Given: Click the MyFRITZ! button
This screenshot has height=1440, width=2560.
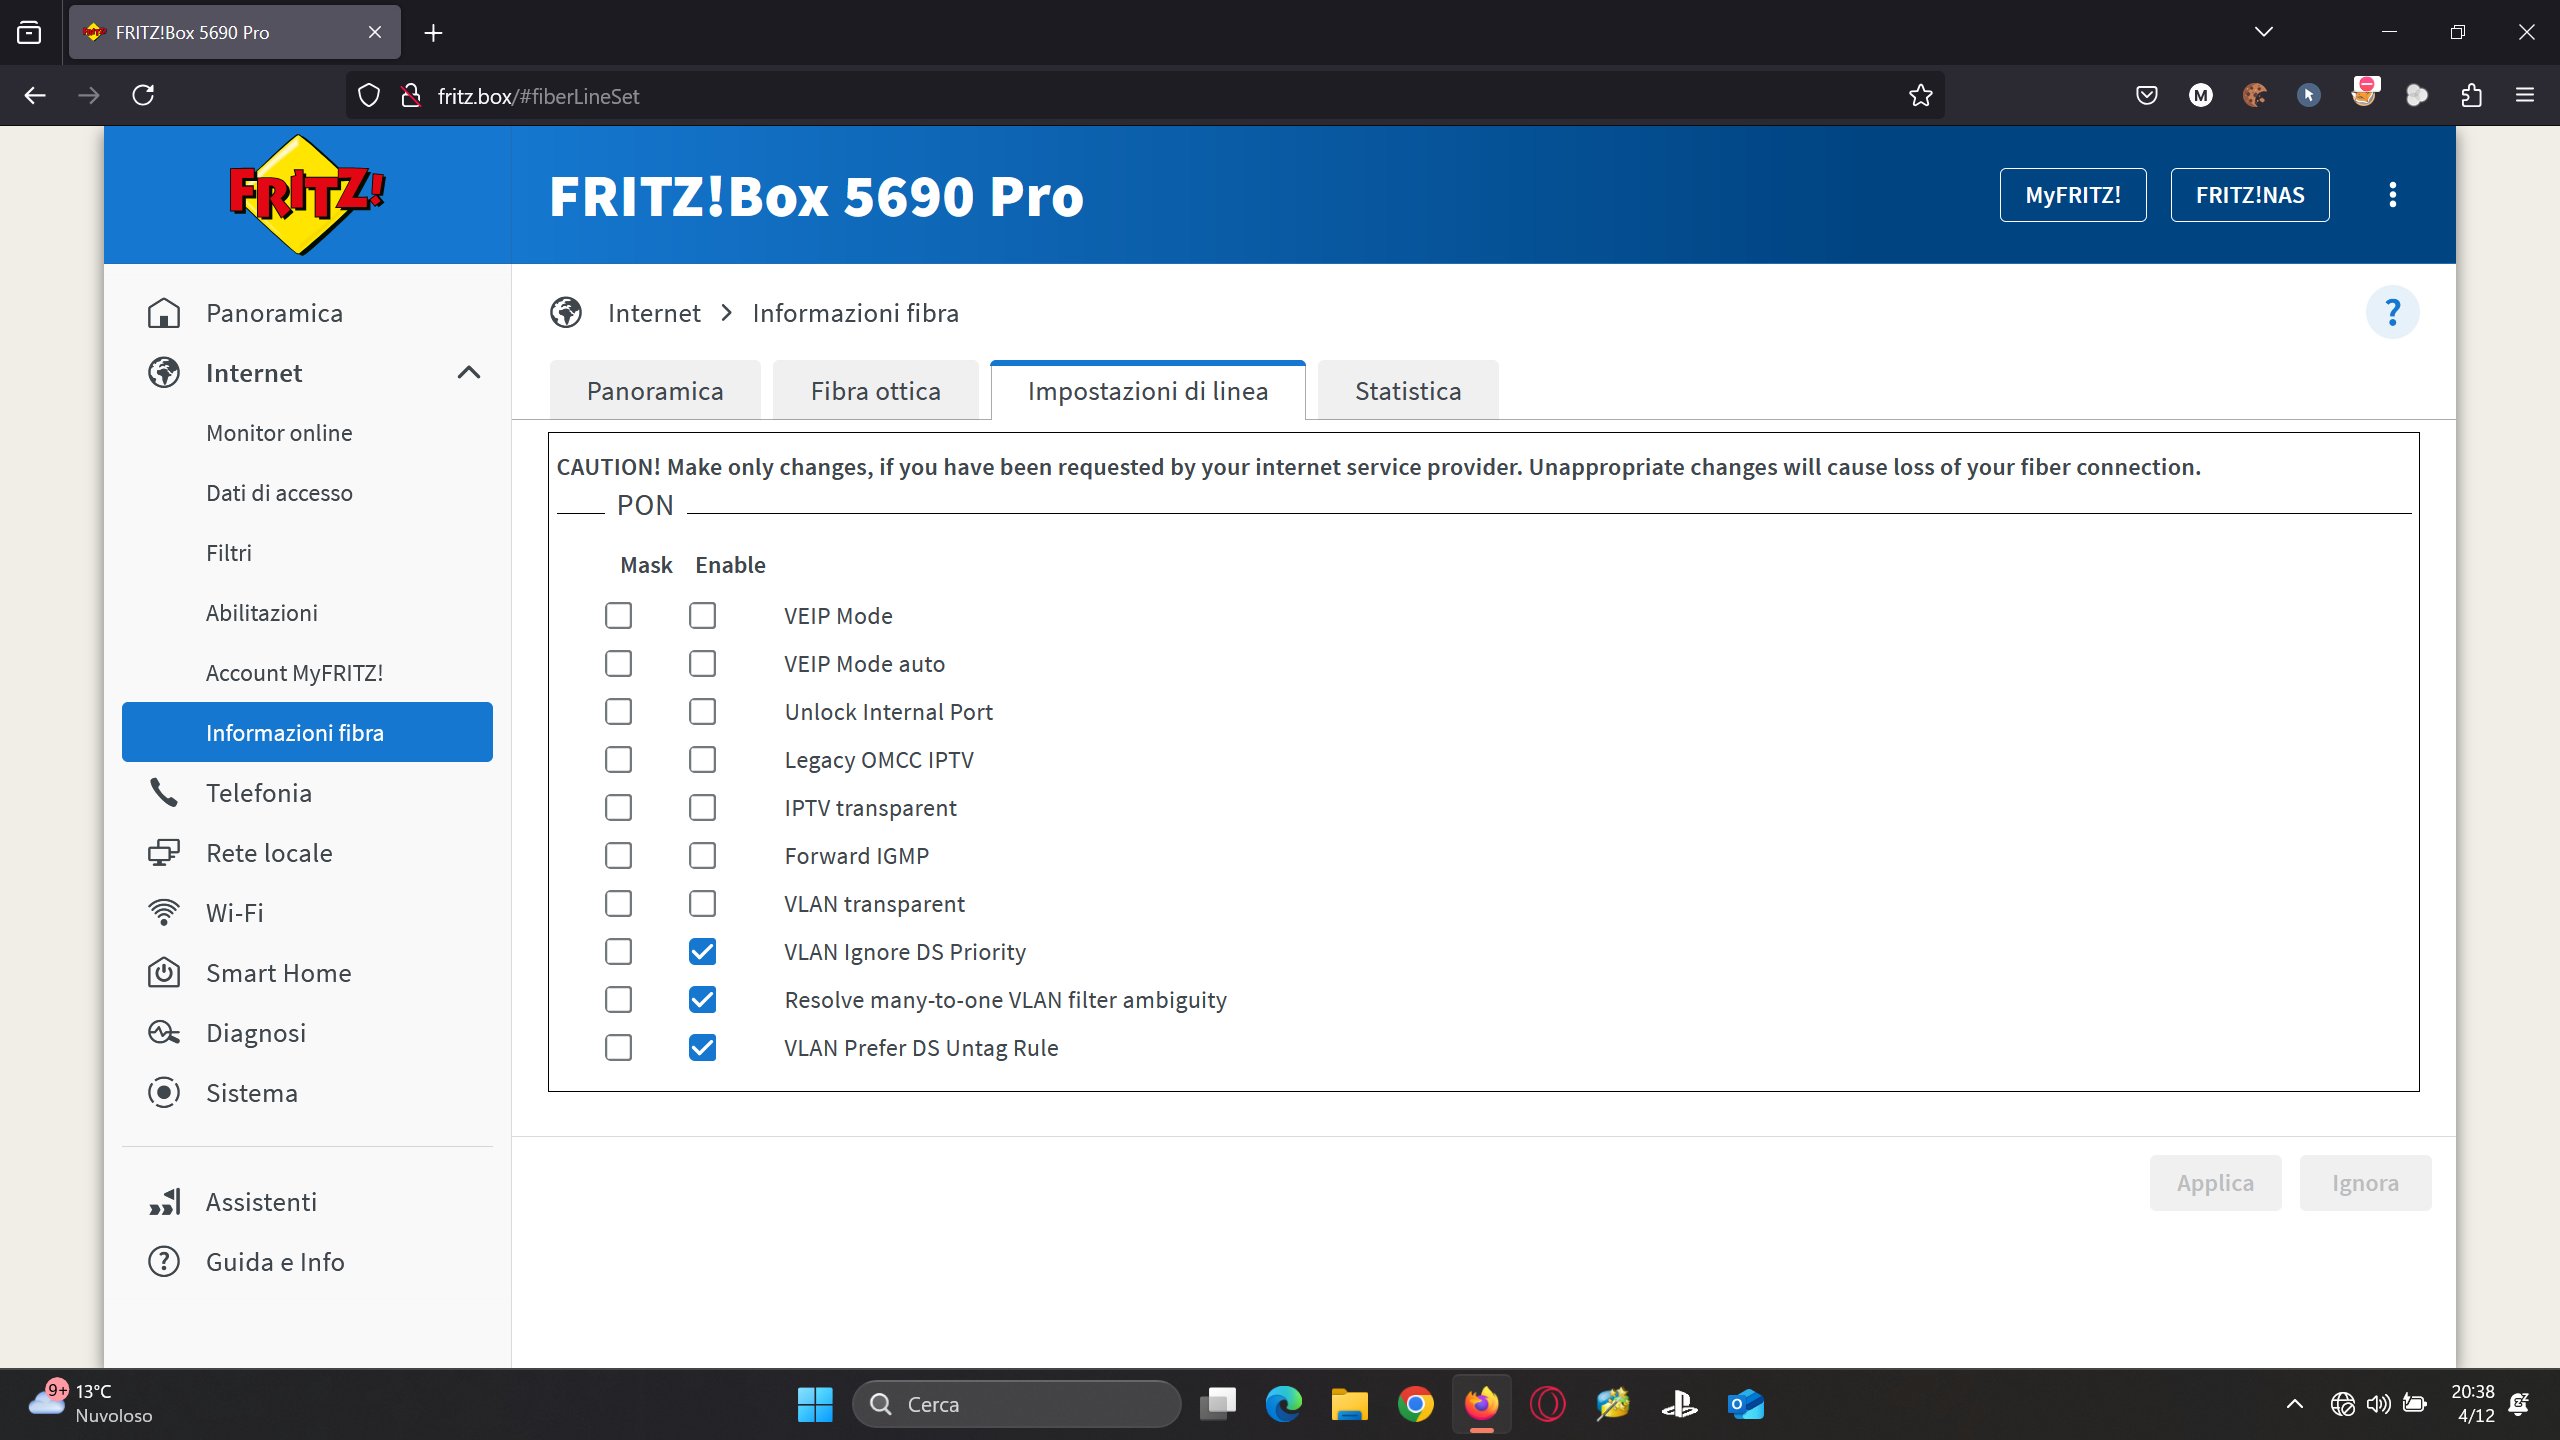Looking at the screenshot, I should [2072, 195].
